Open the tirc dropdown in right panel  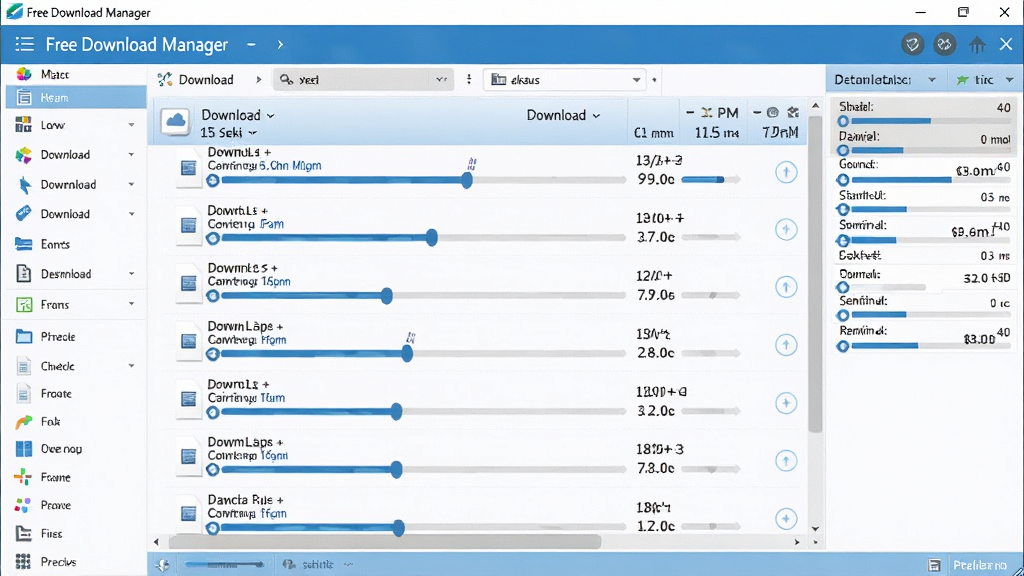[x=1010, y=80]
